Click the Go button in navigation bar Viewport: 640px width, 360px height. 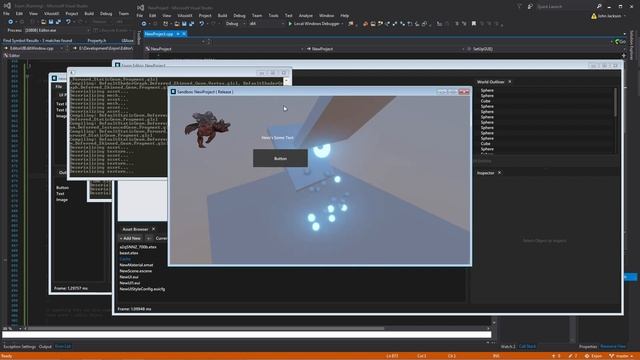pyautogui.click(x=620, y=42)
